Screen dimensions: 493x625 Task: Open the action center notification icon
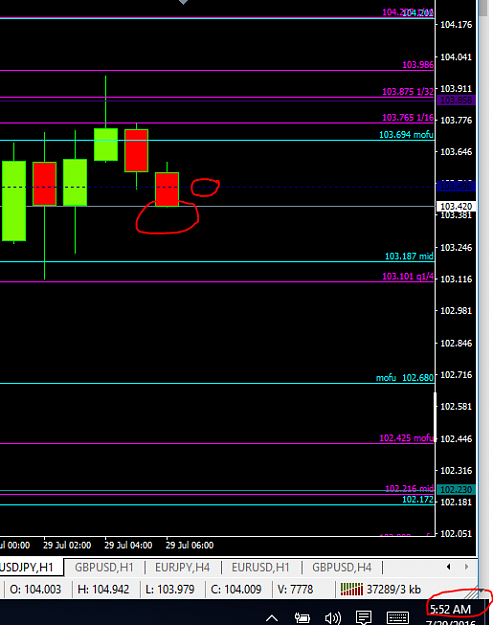pos(363,618)
